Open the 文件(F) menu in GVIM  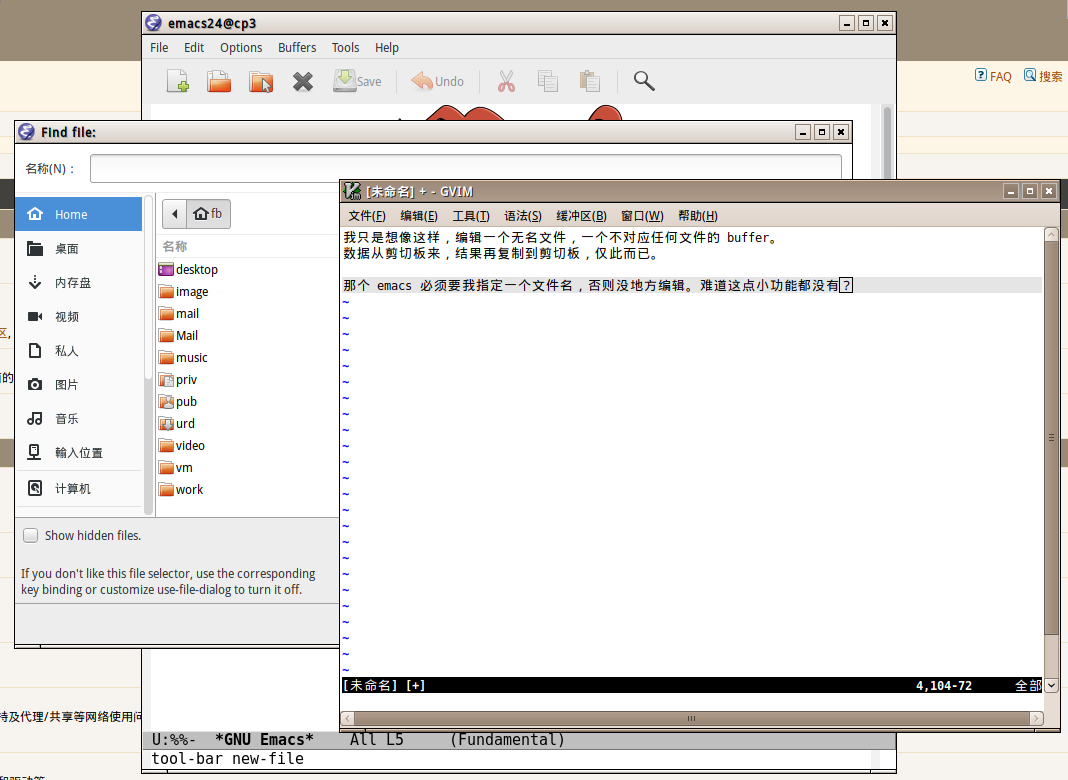tap(367, 216)
